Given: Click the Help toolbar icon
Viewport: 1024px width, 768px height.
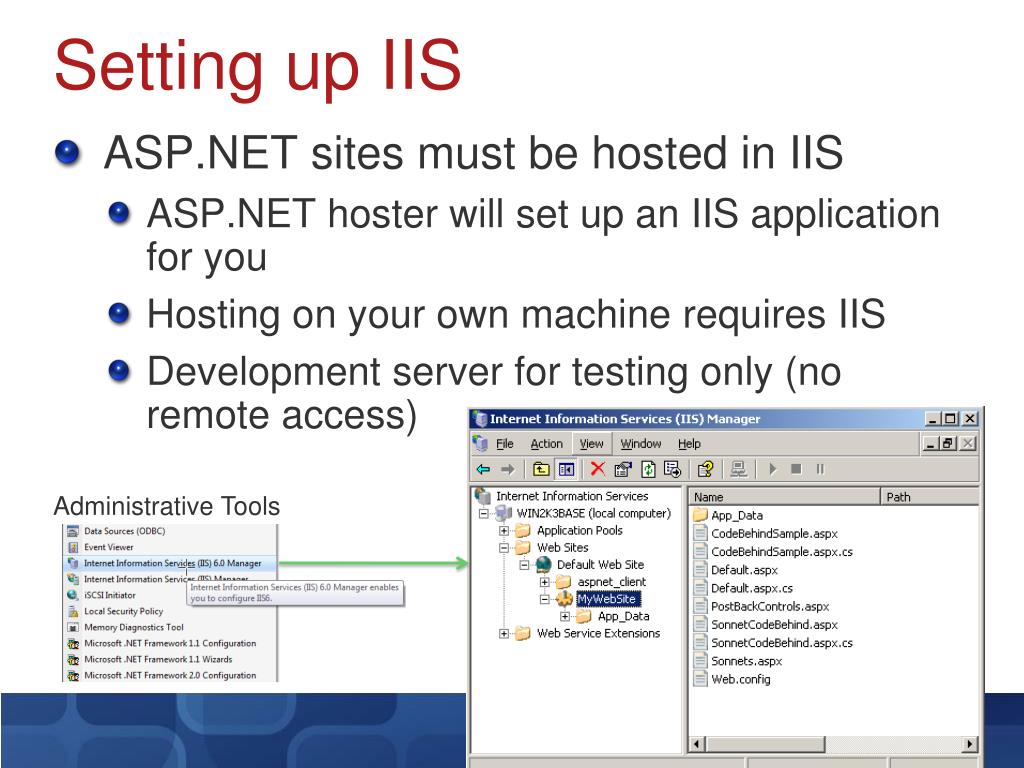Looking at the screenshot, I should [x=705, y=469].
